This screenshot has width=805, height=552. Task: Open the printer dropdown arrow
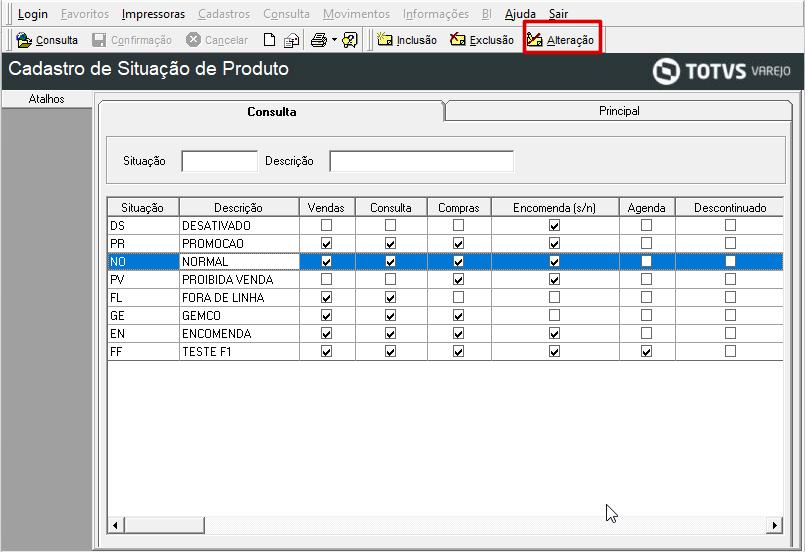click(334, 40)
